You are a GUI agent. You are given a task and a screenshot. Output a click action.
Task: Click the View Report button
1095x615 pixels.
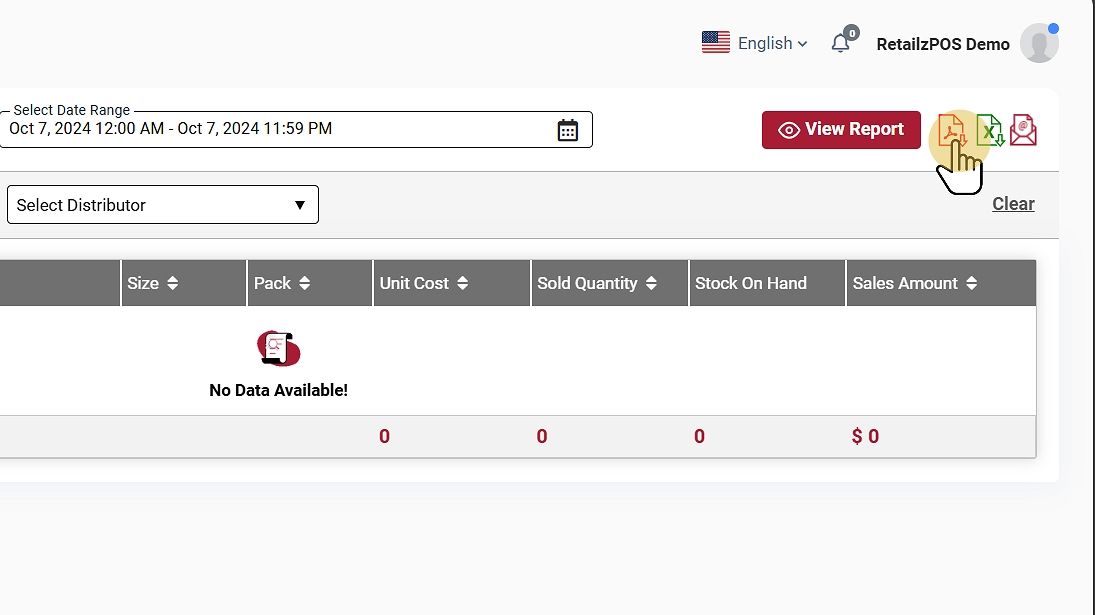[841, 130]
